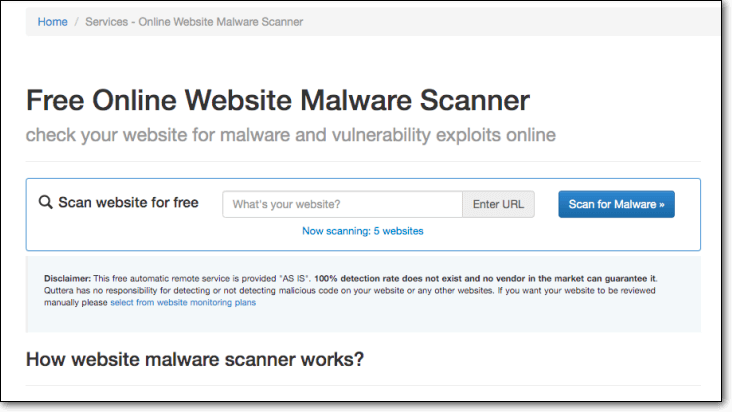Click the 'What's your website?' URL field
Image resolution: width=732 pixels, height=412 pixels.
[342, 204]
